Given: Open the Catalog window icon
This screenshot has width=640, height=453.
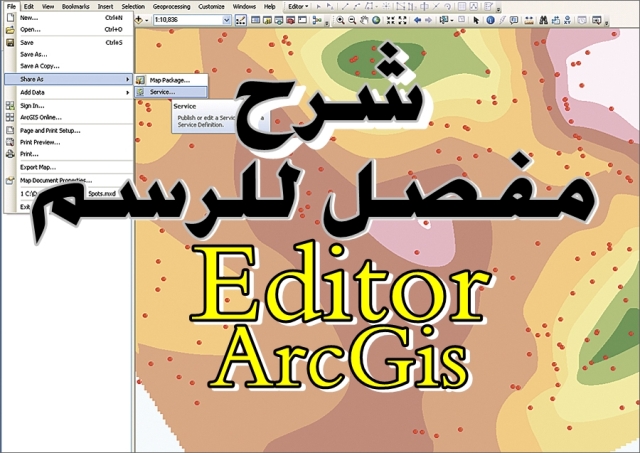Looking at the screenshot, I should [x=267, y=20].
